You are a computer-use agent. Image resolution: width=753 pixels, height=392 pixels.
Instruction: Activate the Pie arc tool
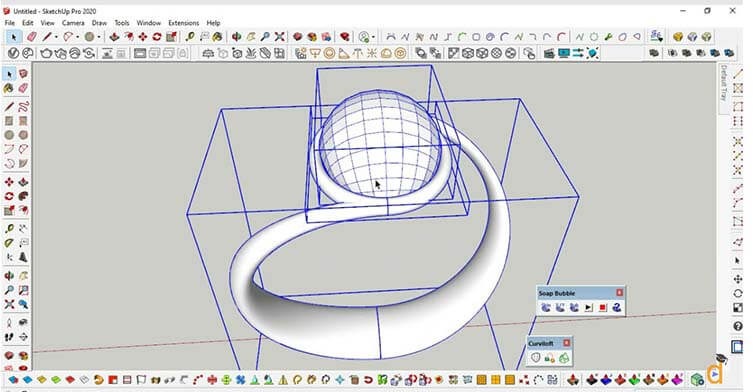pos(23,164)
